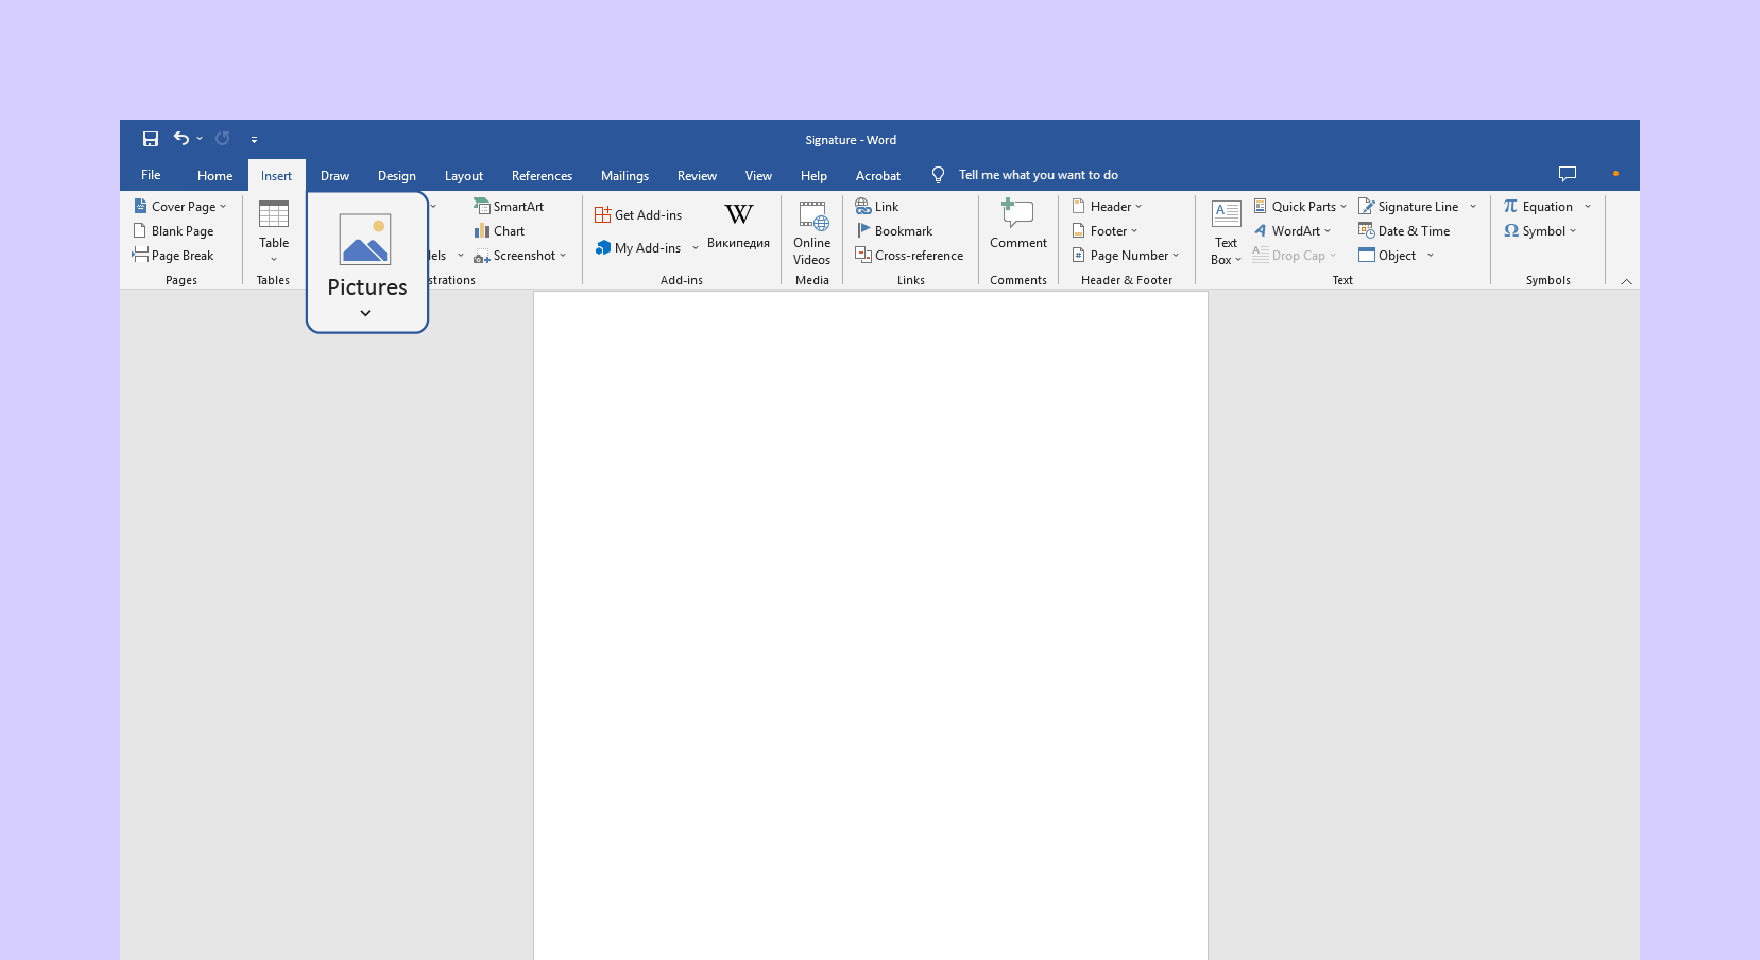Insert an Equation
This screenshot has height=960, width=1760.
pos(1538,206)
